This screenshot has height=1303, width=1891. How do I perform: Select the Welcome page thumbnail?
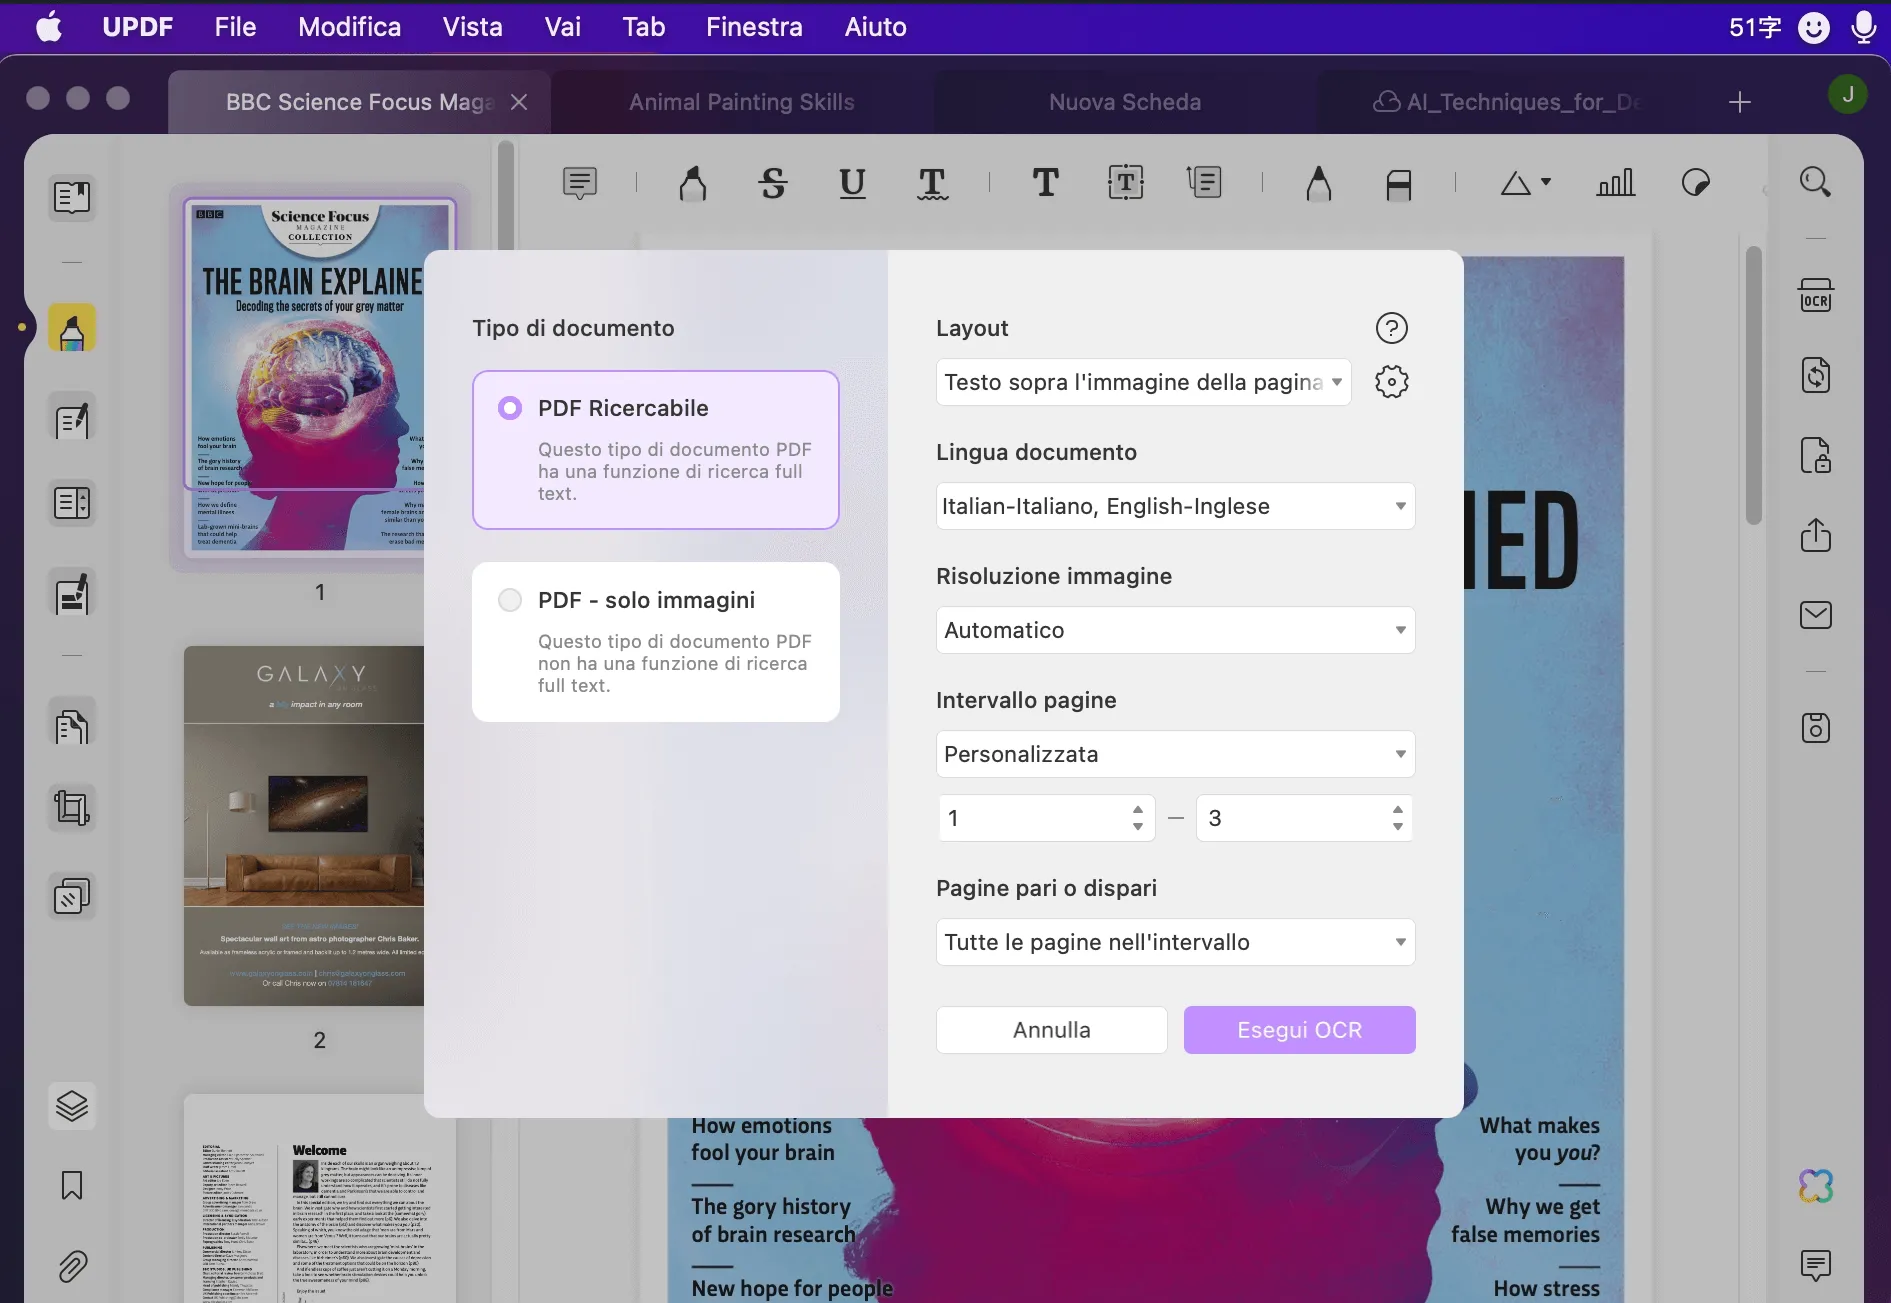[x=320, y=1198]
